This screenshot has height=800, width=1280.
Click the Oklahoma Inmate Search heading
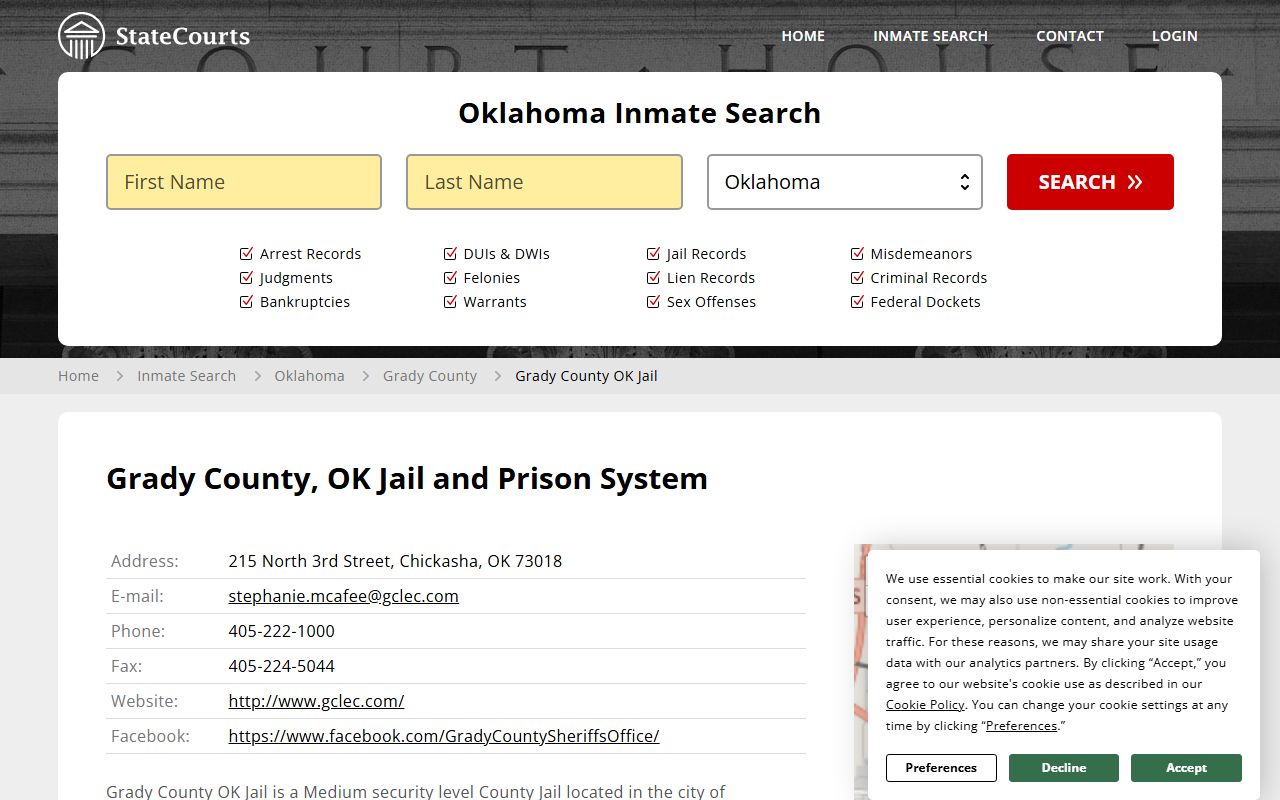(640, 113)
